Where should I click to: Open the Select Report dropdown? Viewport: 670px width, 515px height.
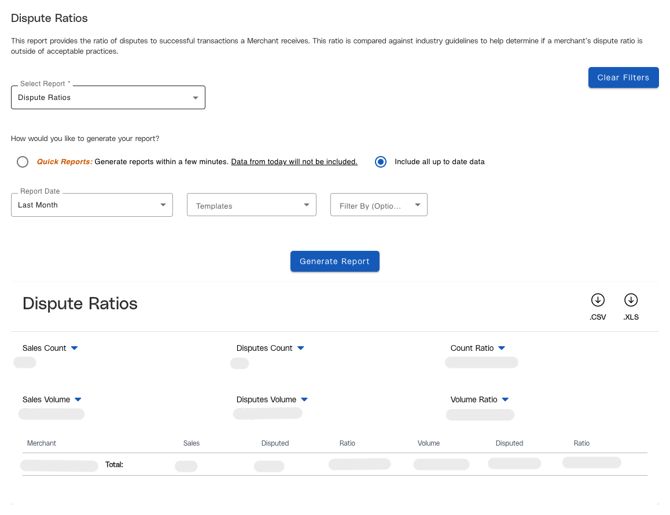[108, 98]
